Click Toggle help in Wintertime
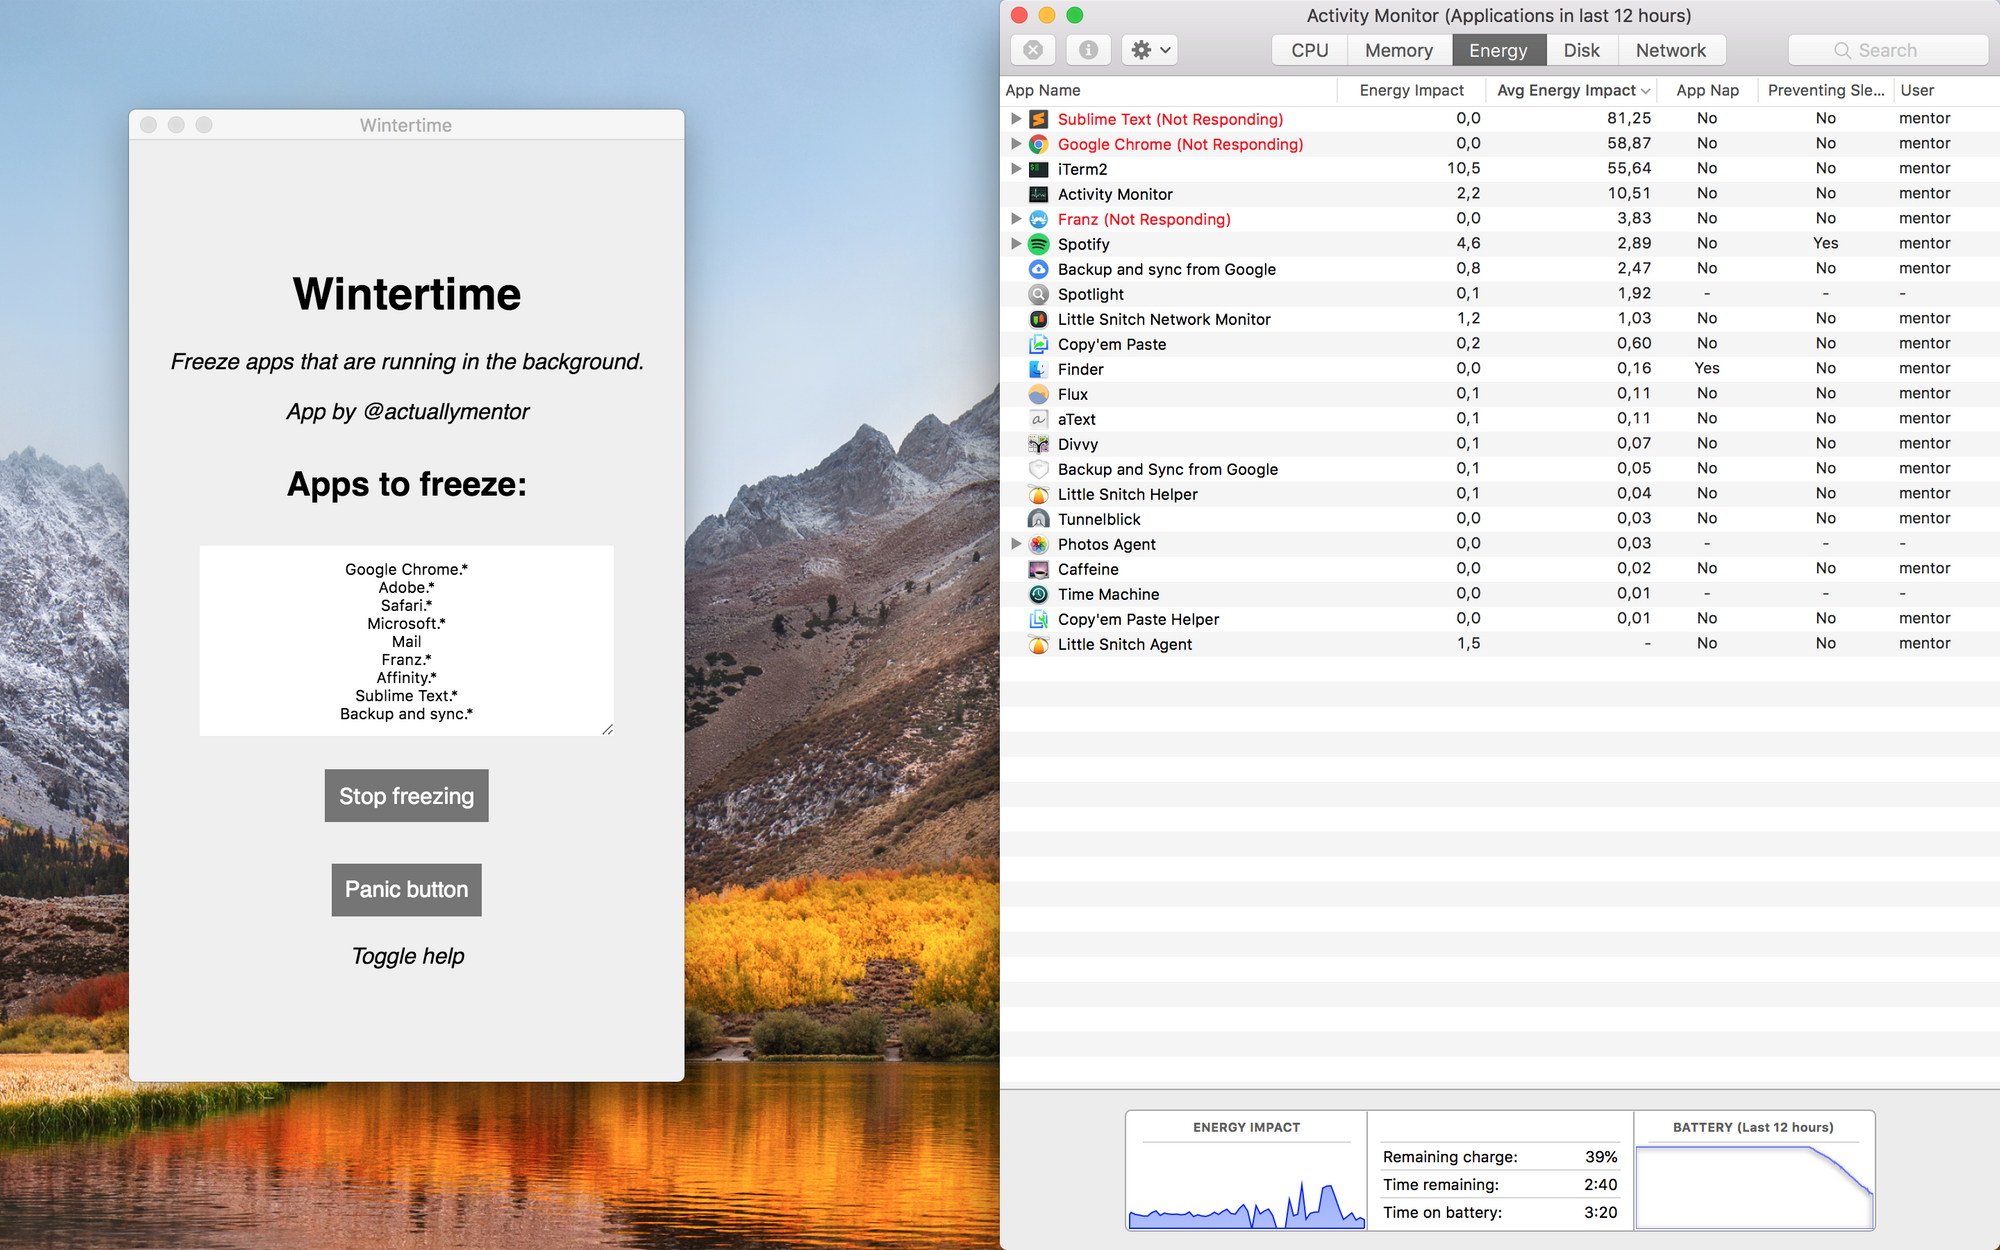The image size is (2000, 1250). click(407, 956)
